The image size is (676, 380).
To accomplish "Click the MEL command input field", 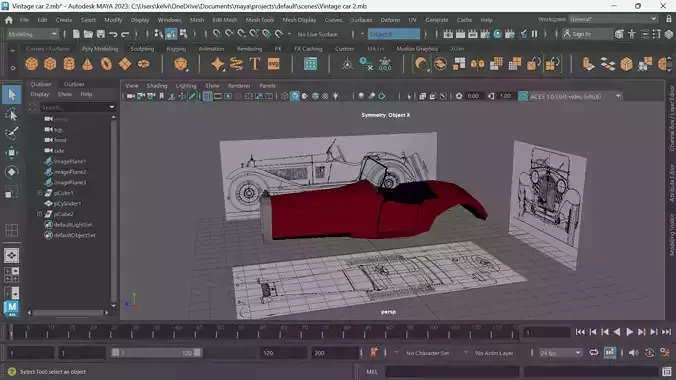I will (452, 371).
